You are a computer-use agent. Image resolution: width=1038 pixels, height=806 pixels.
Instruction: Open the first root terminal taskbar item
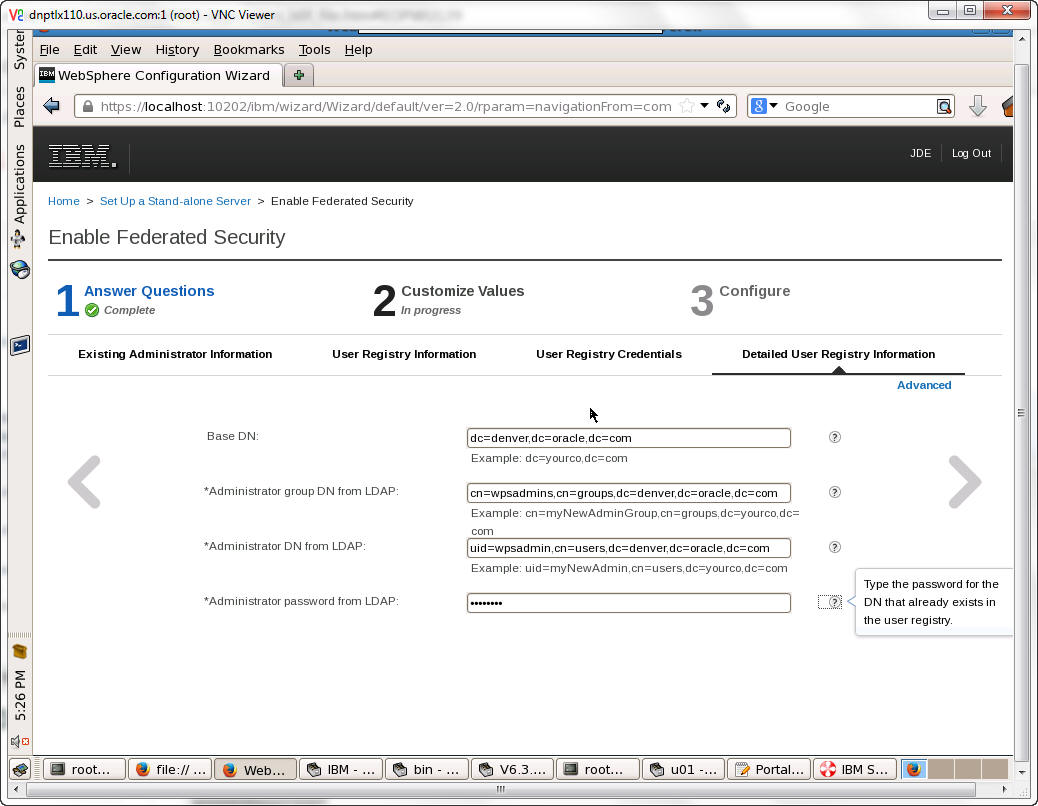[85, 769]
